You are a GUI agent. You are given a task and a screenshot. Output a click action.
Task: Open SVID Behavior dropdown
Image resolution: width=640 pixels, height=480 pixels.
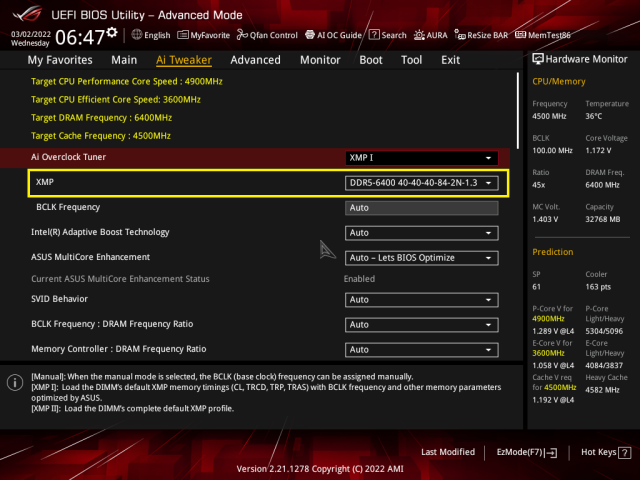click(421, 300)
